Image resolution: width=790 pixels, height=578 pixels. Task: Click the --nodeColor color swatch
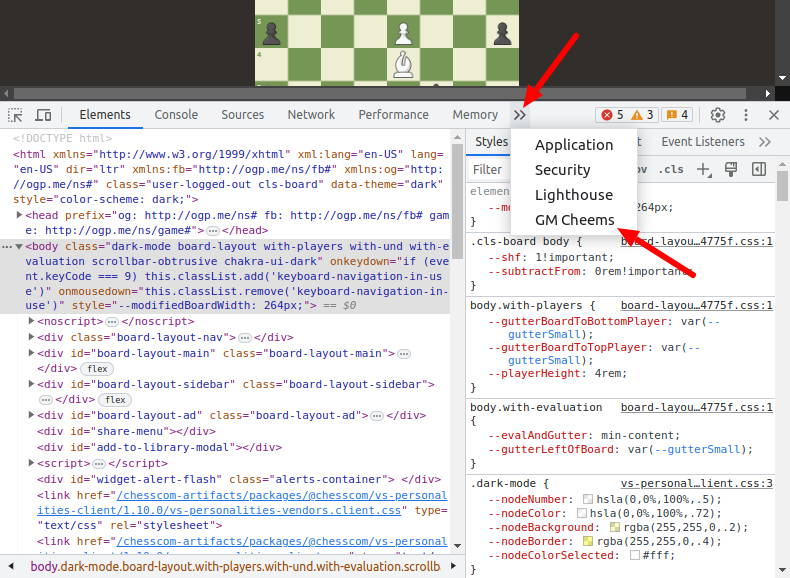(581, 513)
